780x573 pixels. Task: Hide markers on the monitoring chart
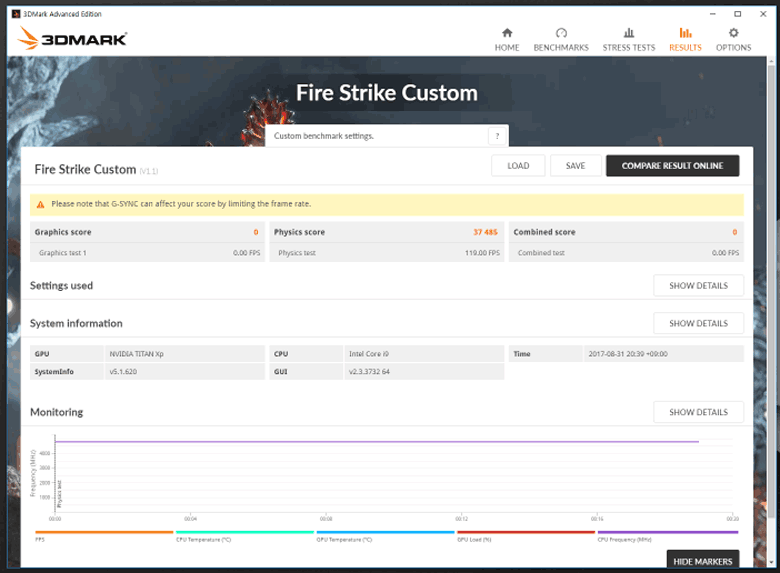[x=704, y=561]
